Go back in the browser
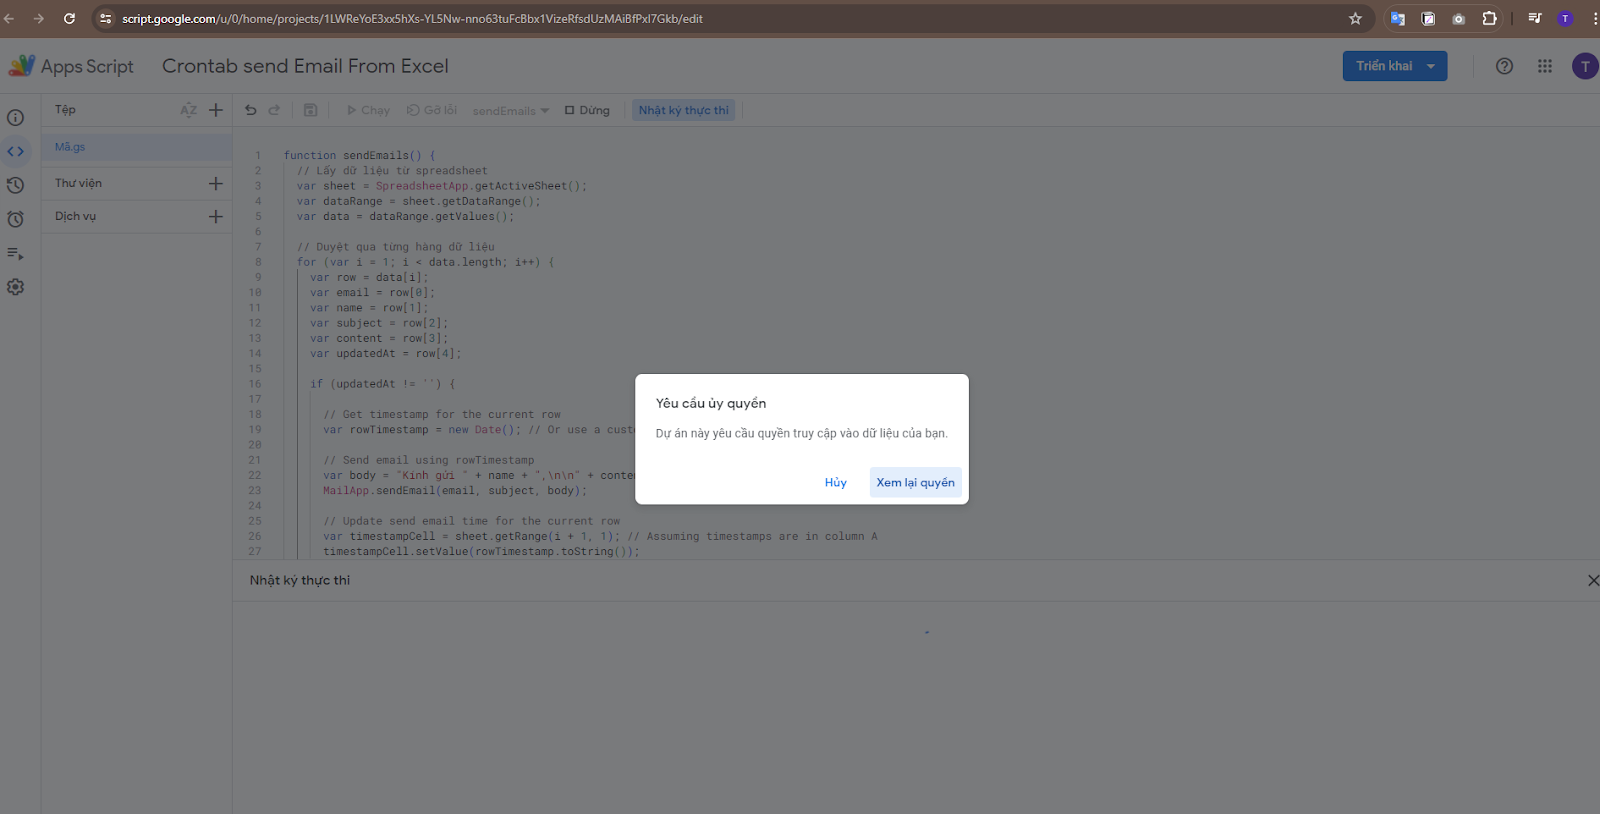The height and width of the screenshot is (814, 1600). (x=9, y=18)
